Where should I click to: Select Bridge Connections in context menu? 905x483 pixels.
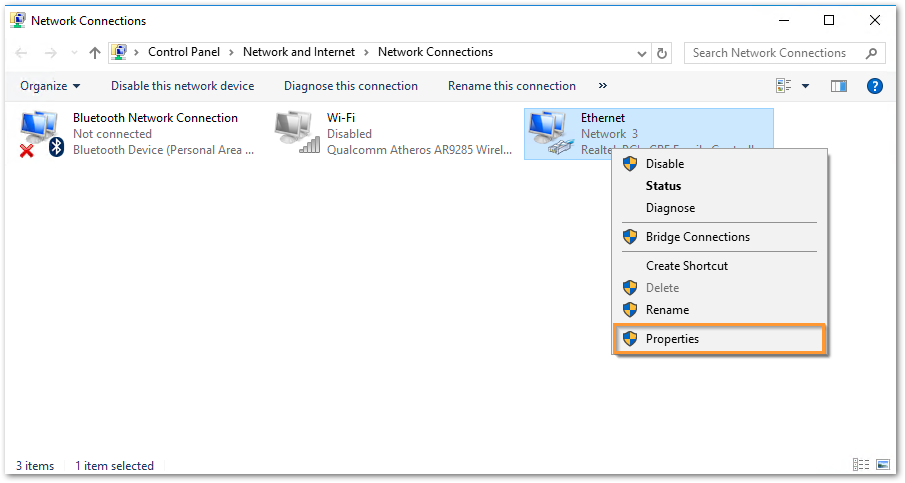697,237
